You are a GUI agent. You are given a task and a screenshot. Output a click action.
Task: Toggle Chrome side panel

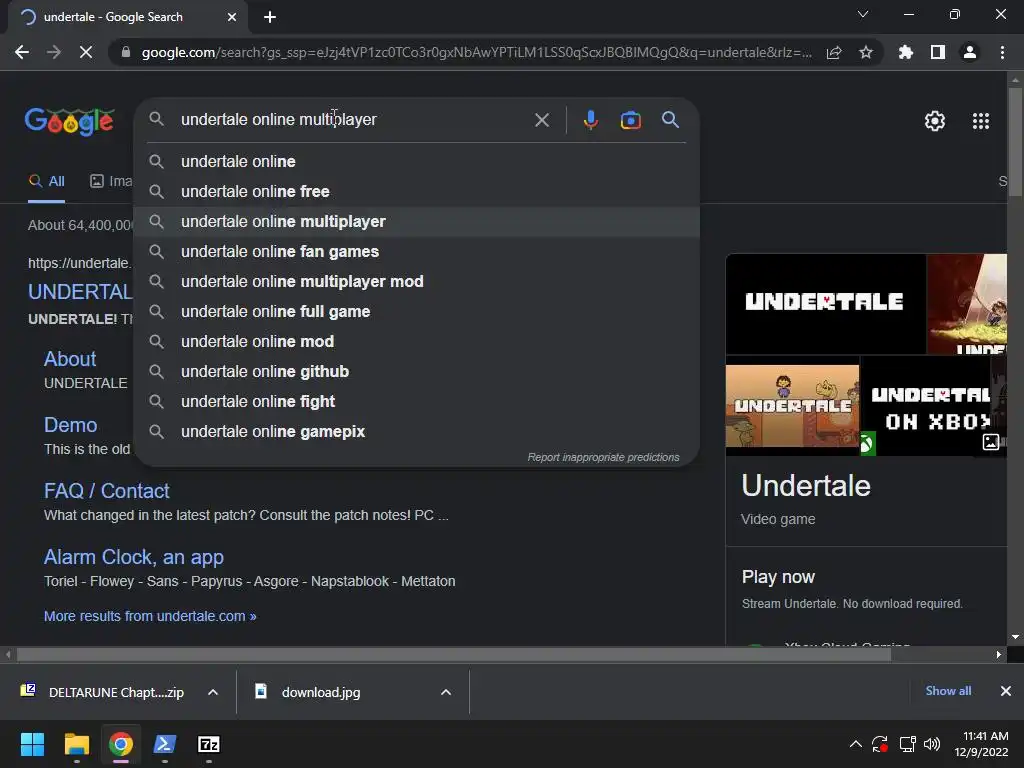(x=938, y=52)
